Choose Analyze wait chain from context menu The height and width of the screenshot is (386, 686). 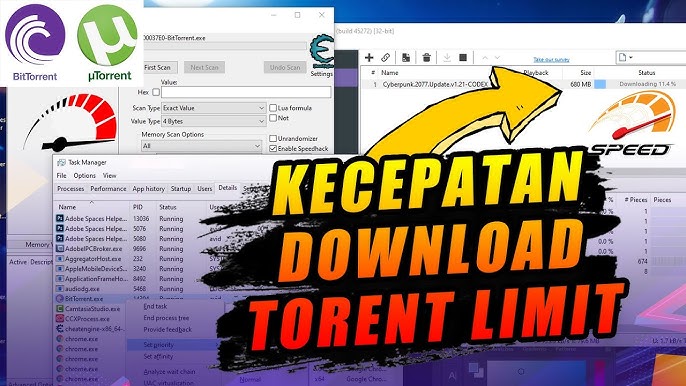tap(169, 372)
